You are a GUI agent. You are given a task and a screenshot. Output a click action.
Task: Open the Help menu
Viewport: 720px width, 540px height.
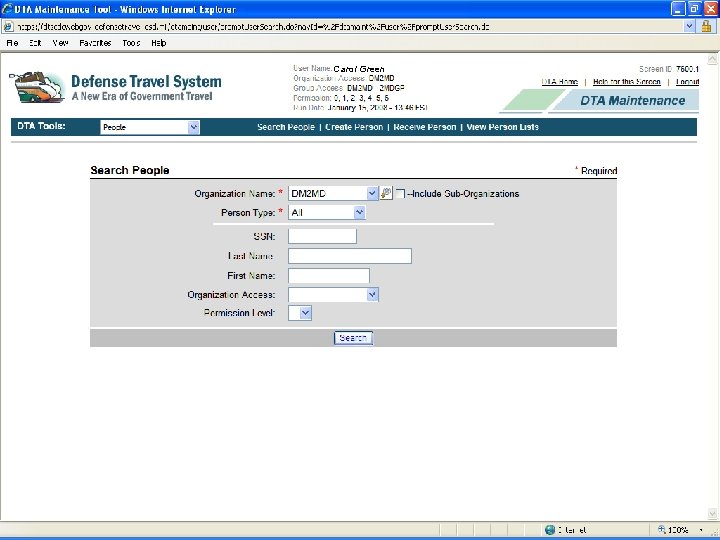coord(158,43)
